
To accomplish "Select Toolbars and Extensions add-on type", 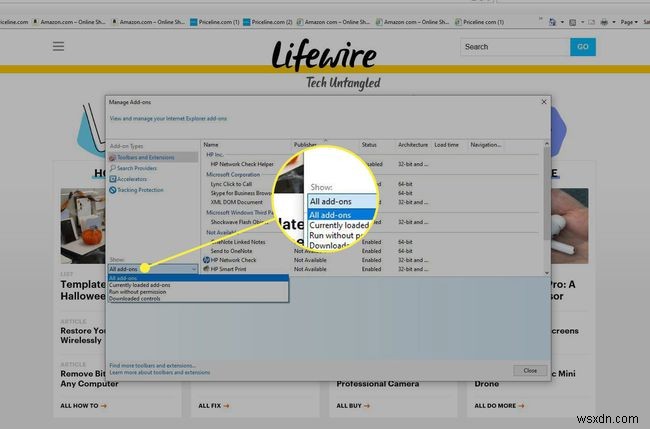I will pyautogui.click(x=153, y=158).
